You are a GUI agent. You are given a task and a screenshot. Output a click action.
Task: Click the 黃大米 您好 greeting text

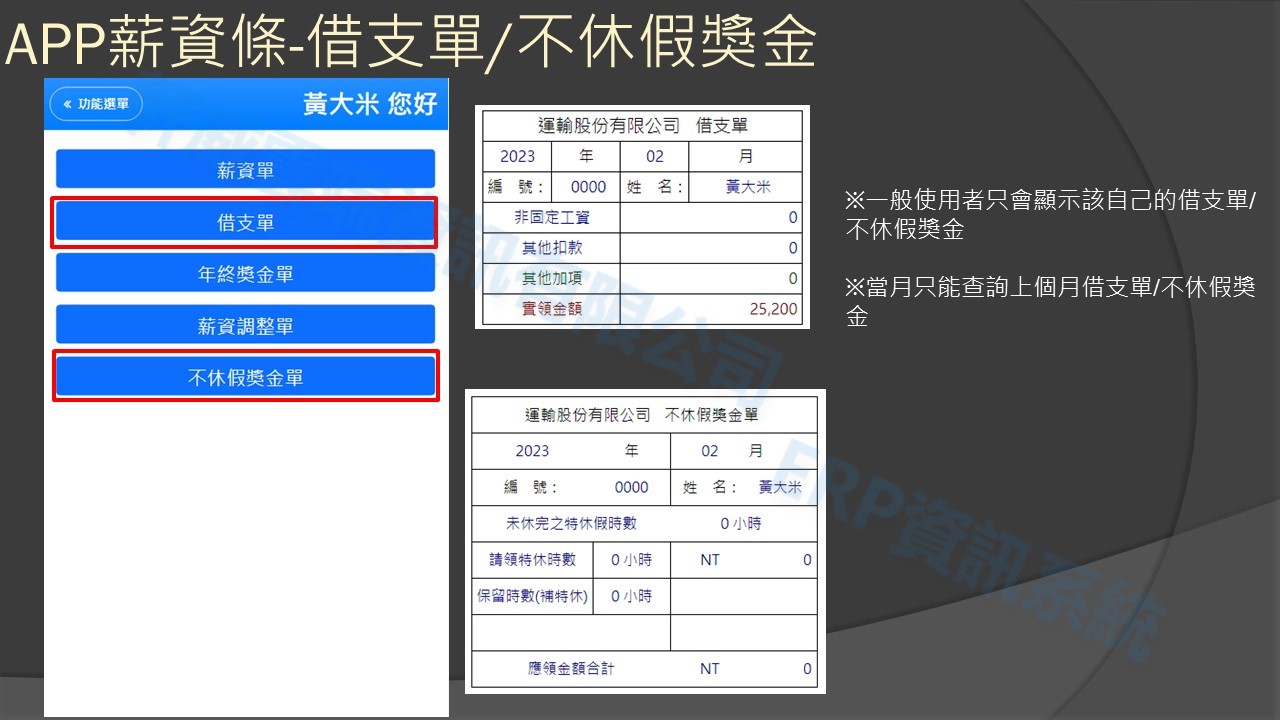pyautogui.click(x=370, y=104)
